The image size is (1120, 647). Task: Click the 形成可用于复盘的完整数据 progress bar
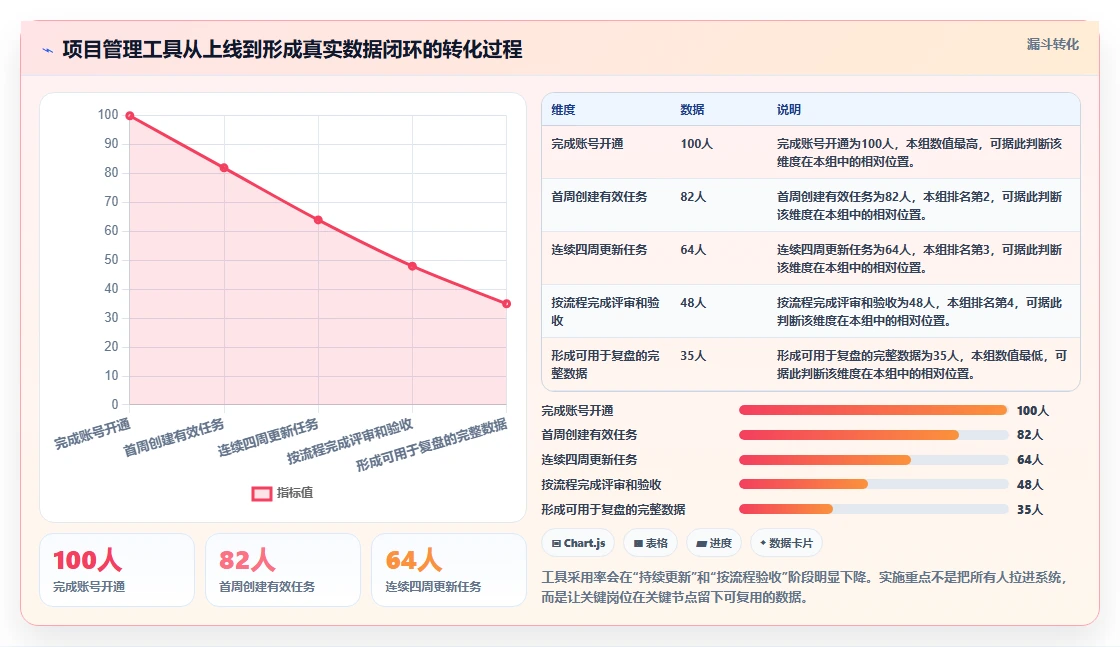point(873,509)
